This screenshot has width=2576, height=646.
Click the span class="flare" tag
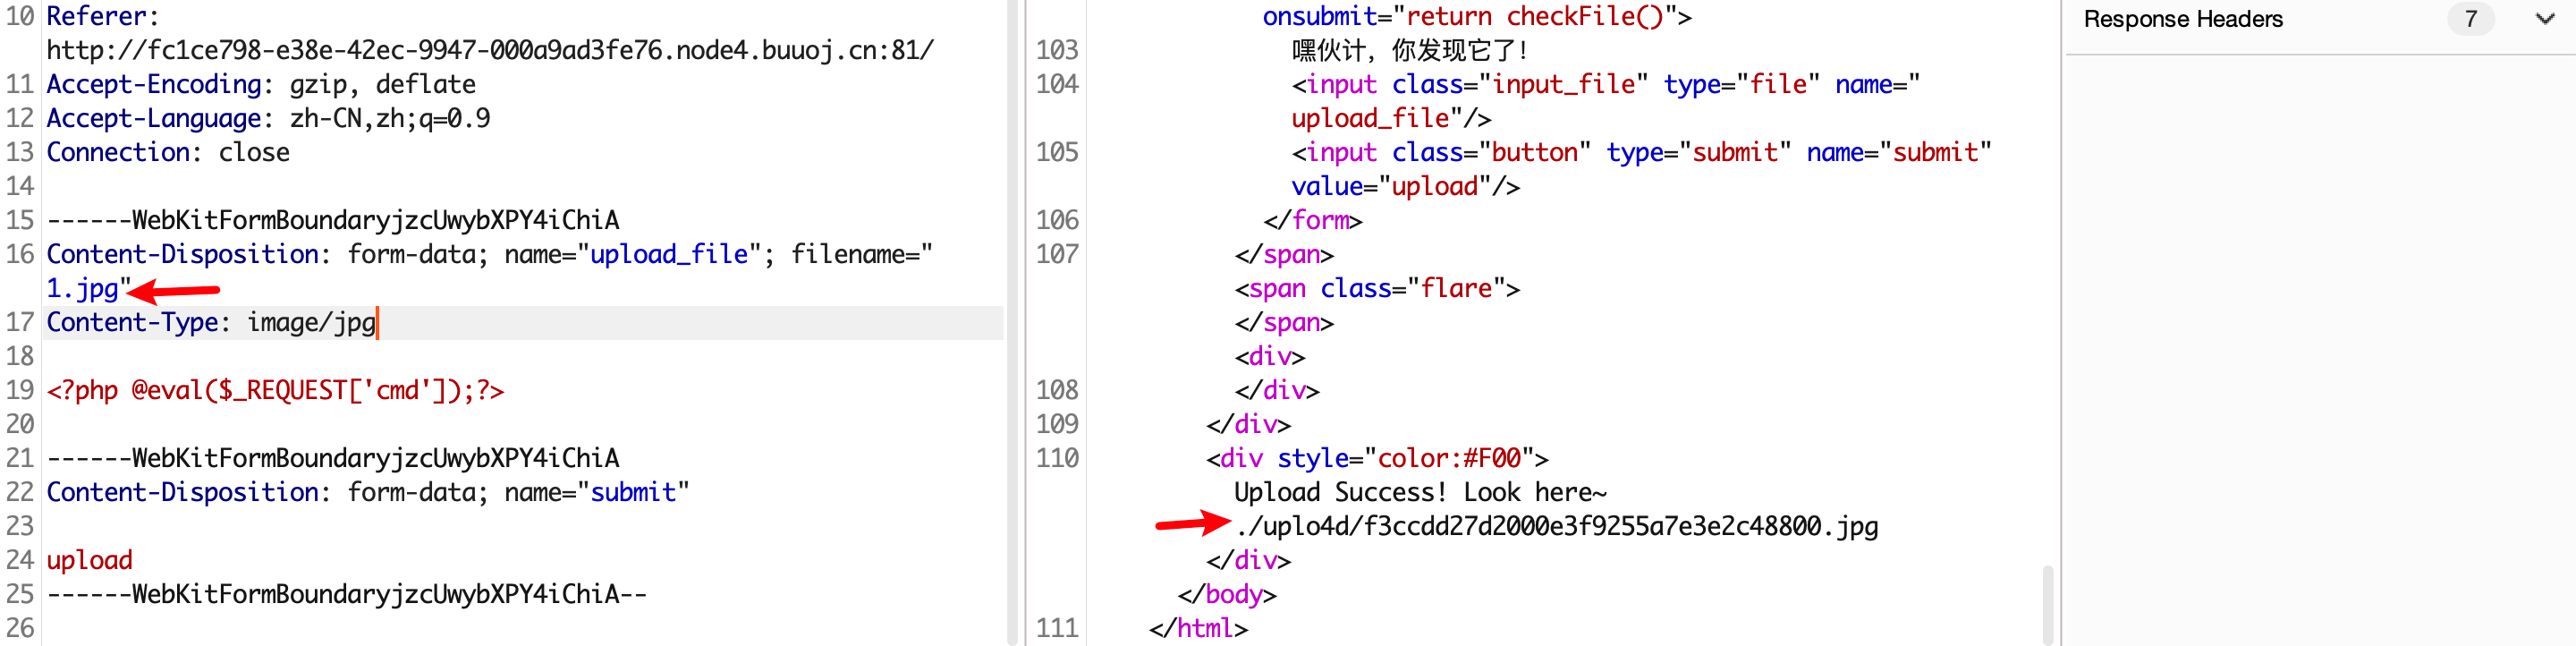point(1377,288)
